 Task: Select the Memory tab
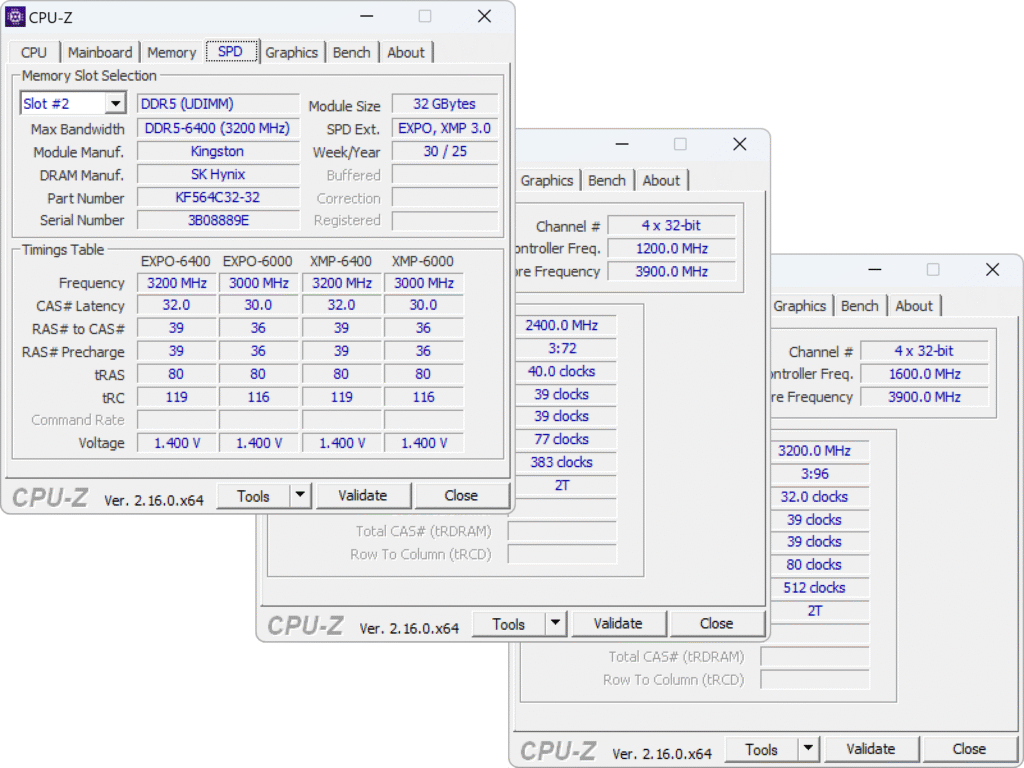171,52
